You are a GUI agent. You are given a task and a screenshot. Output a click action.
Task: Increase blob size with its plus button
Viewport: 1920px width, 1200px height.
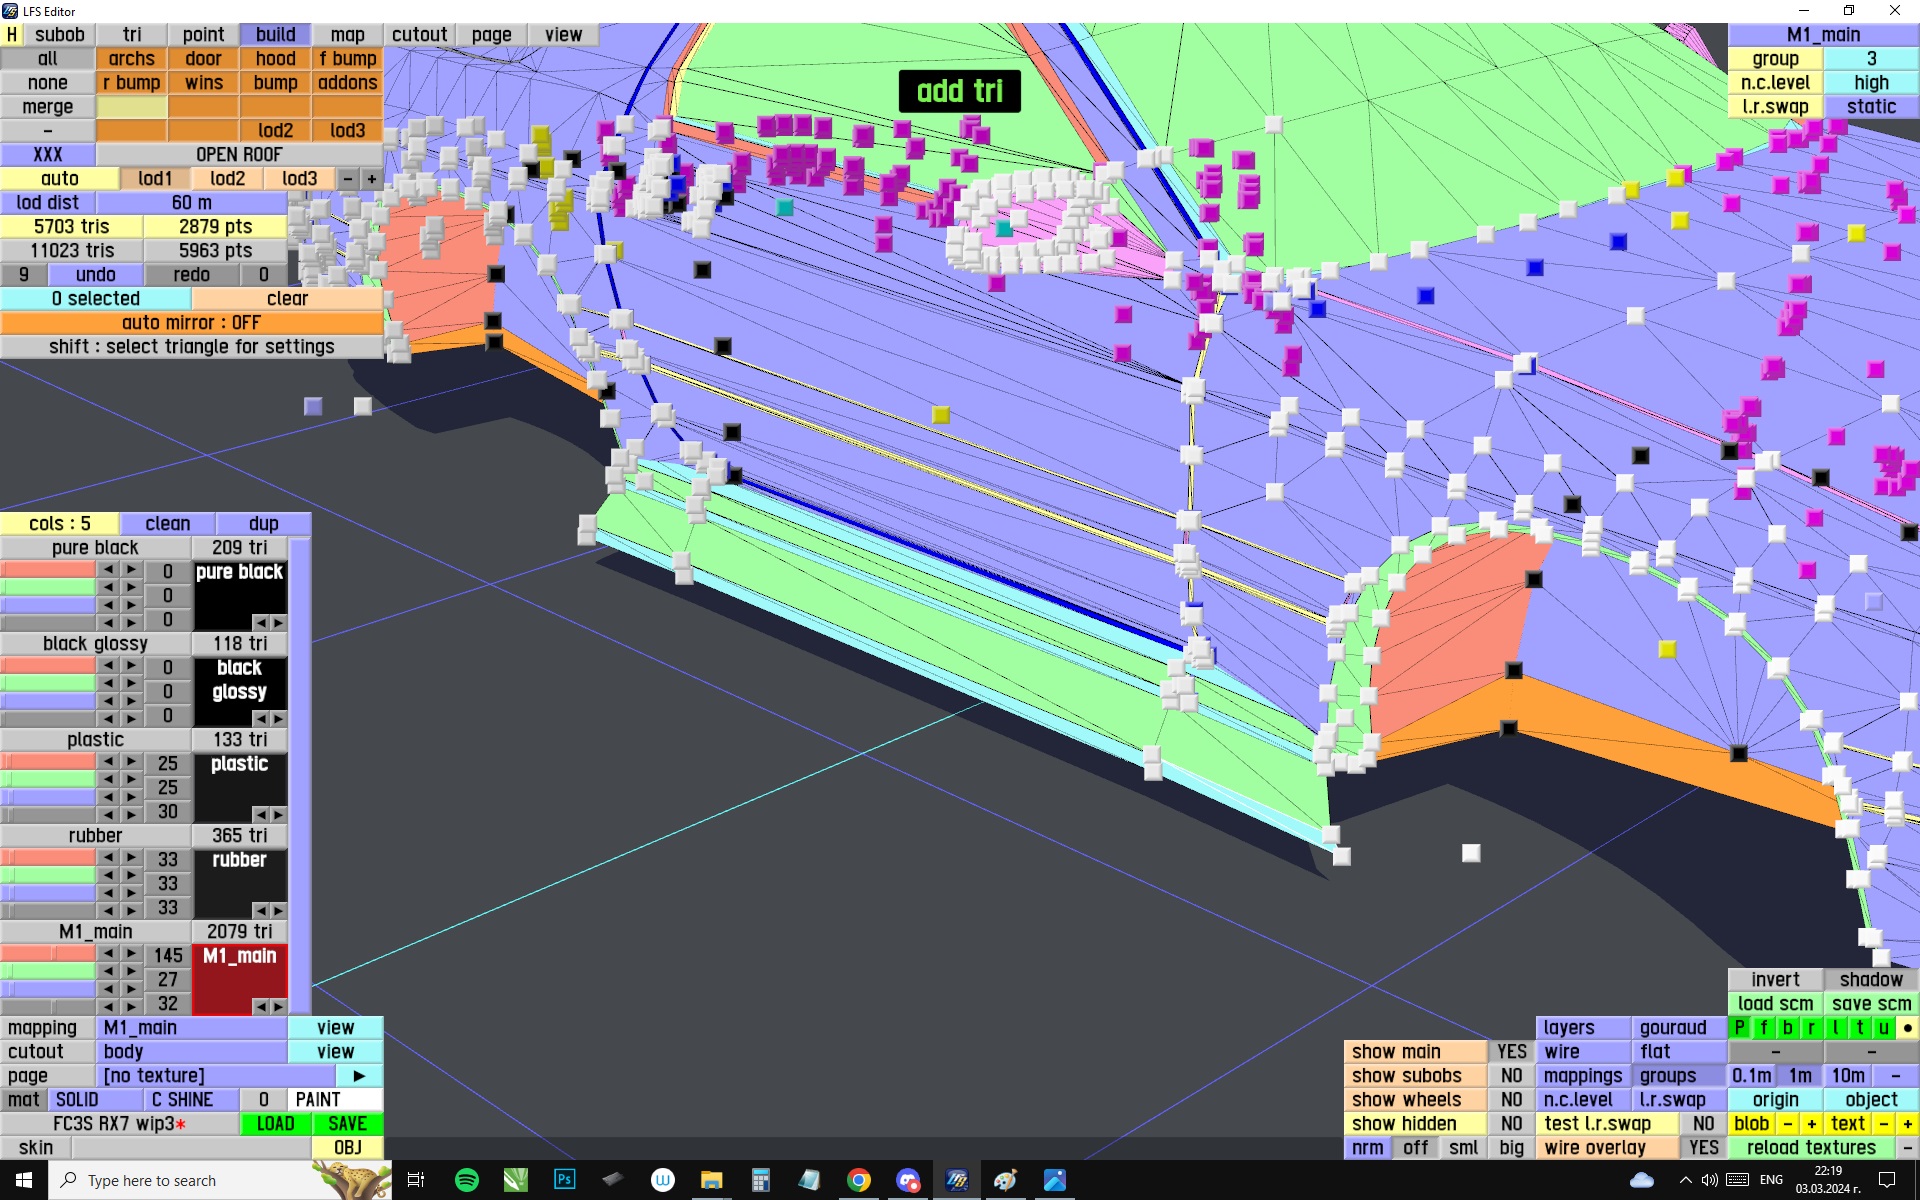pyautogui.click(x=1811, y=1124)
